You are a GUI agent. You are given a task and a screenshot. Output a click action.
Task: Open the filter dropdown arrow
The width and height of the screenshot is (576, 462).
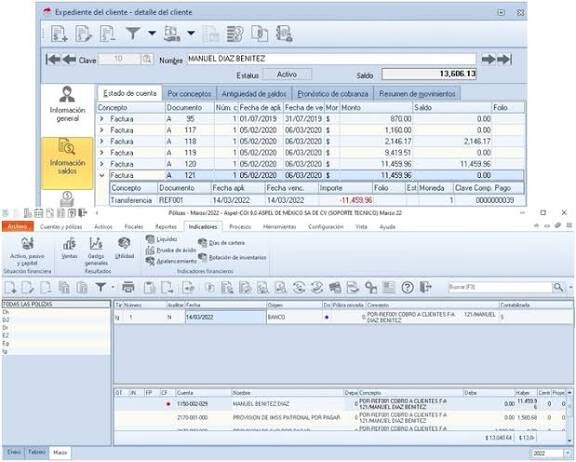152,33
